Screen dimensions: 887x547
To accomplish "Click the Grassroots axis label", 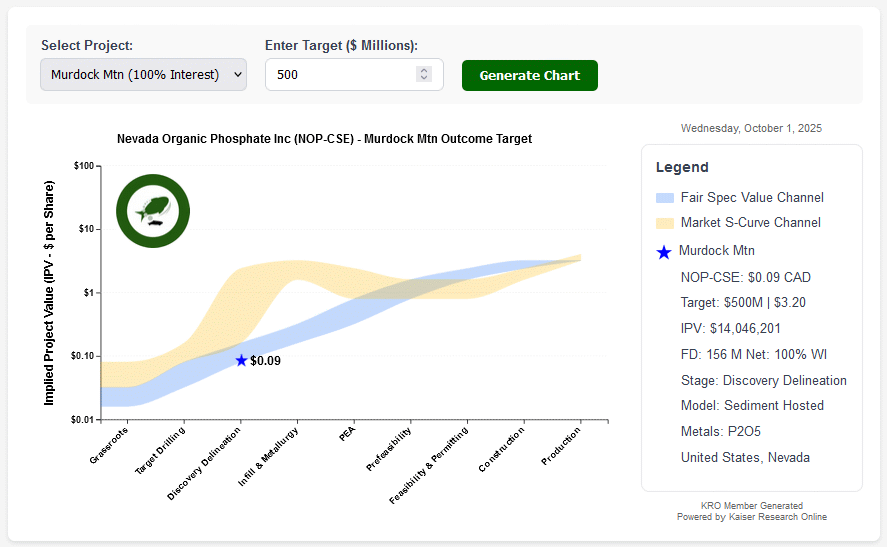I will (x=109, y=445).
